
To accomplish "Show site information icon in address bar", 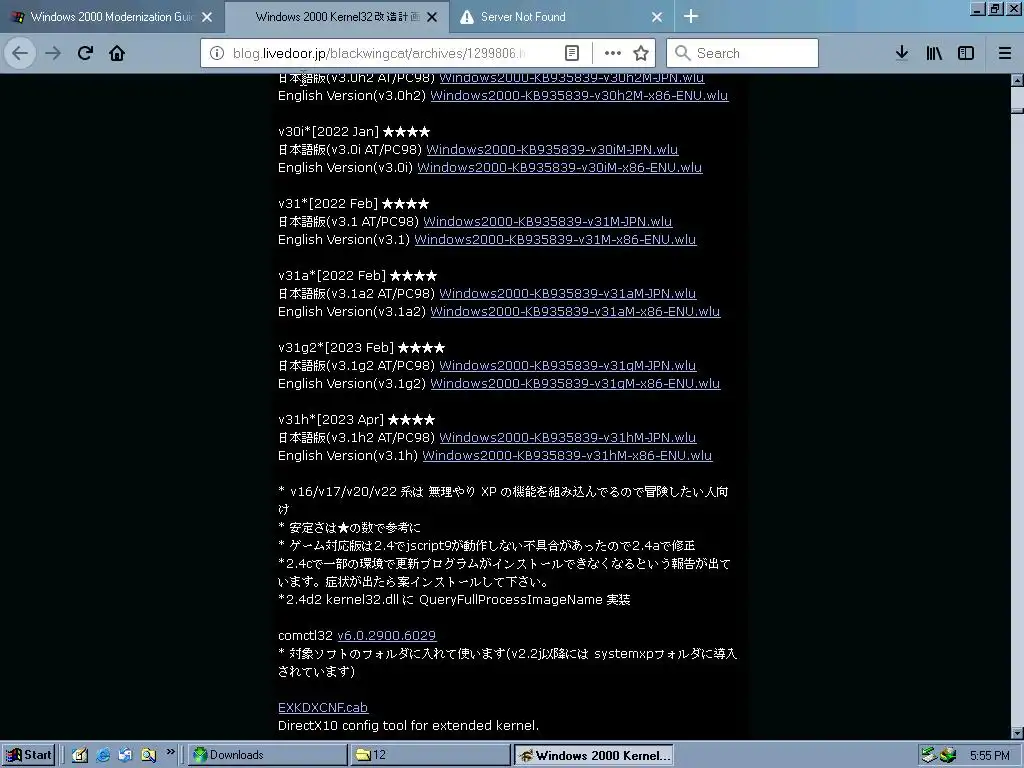I will point(217,53).
